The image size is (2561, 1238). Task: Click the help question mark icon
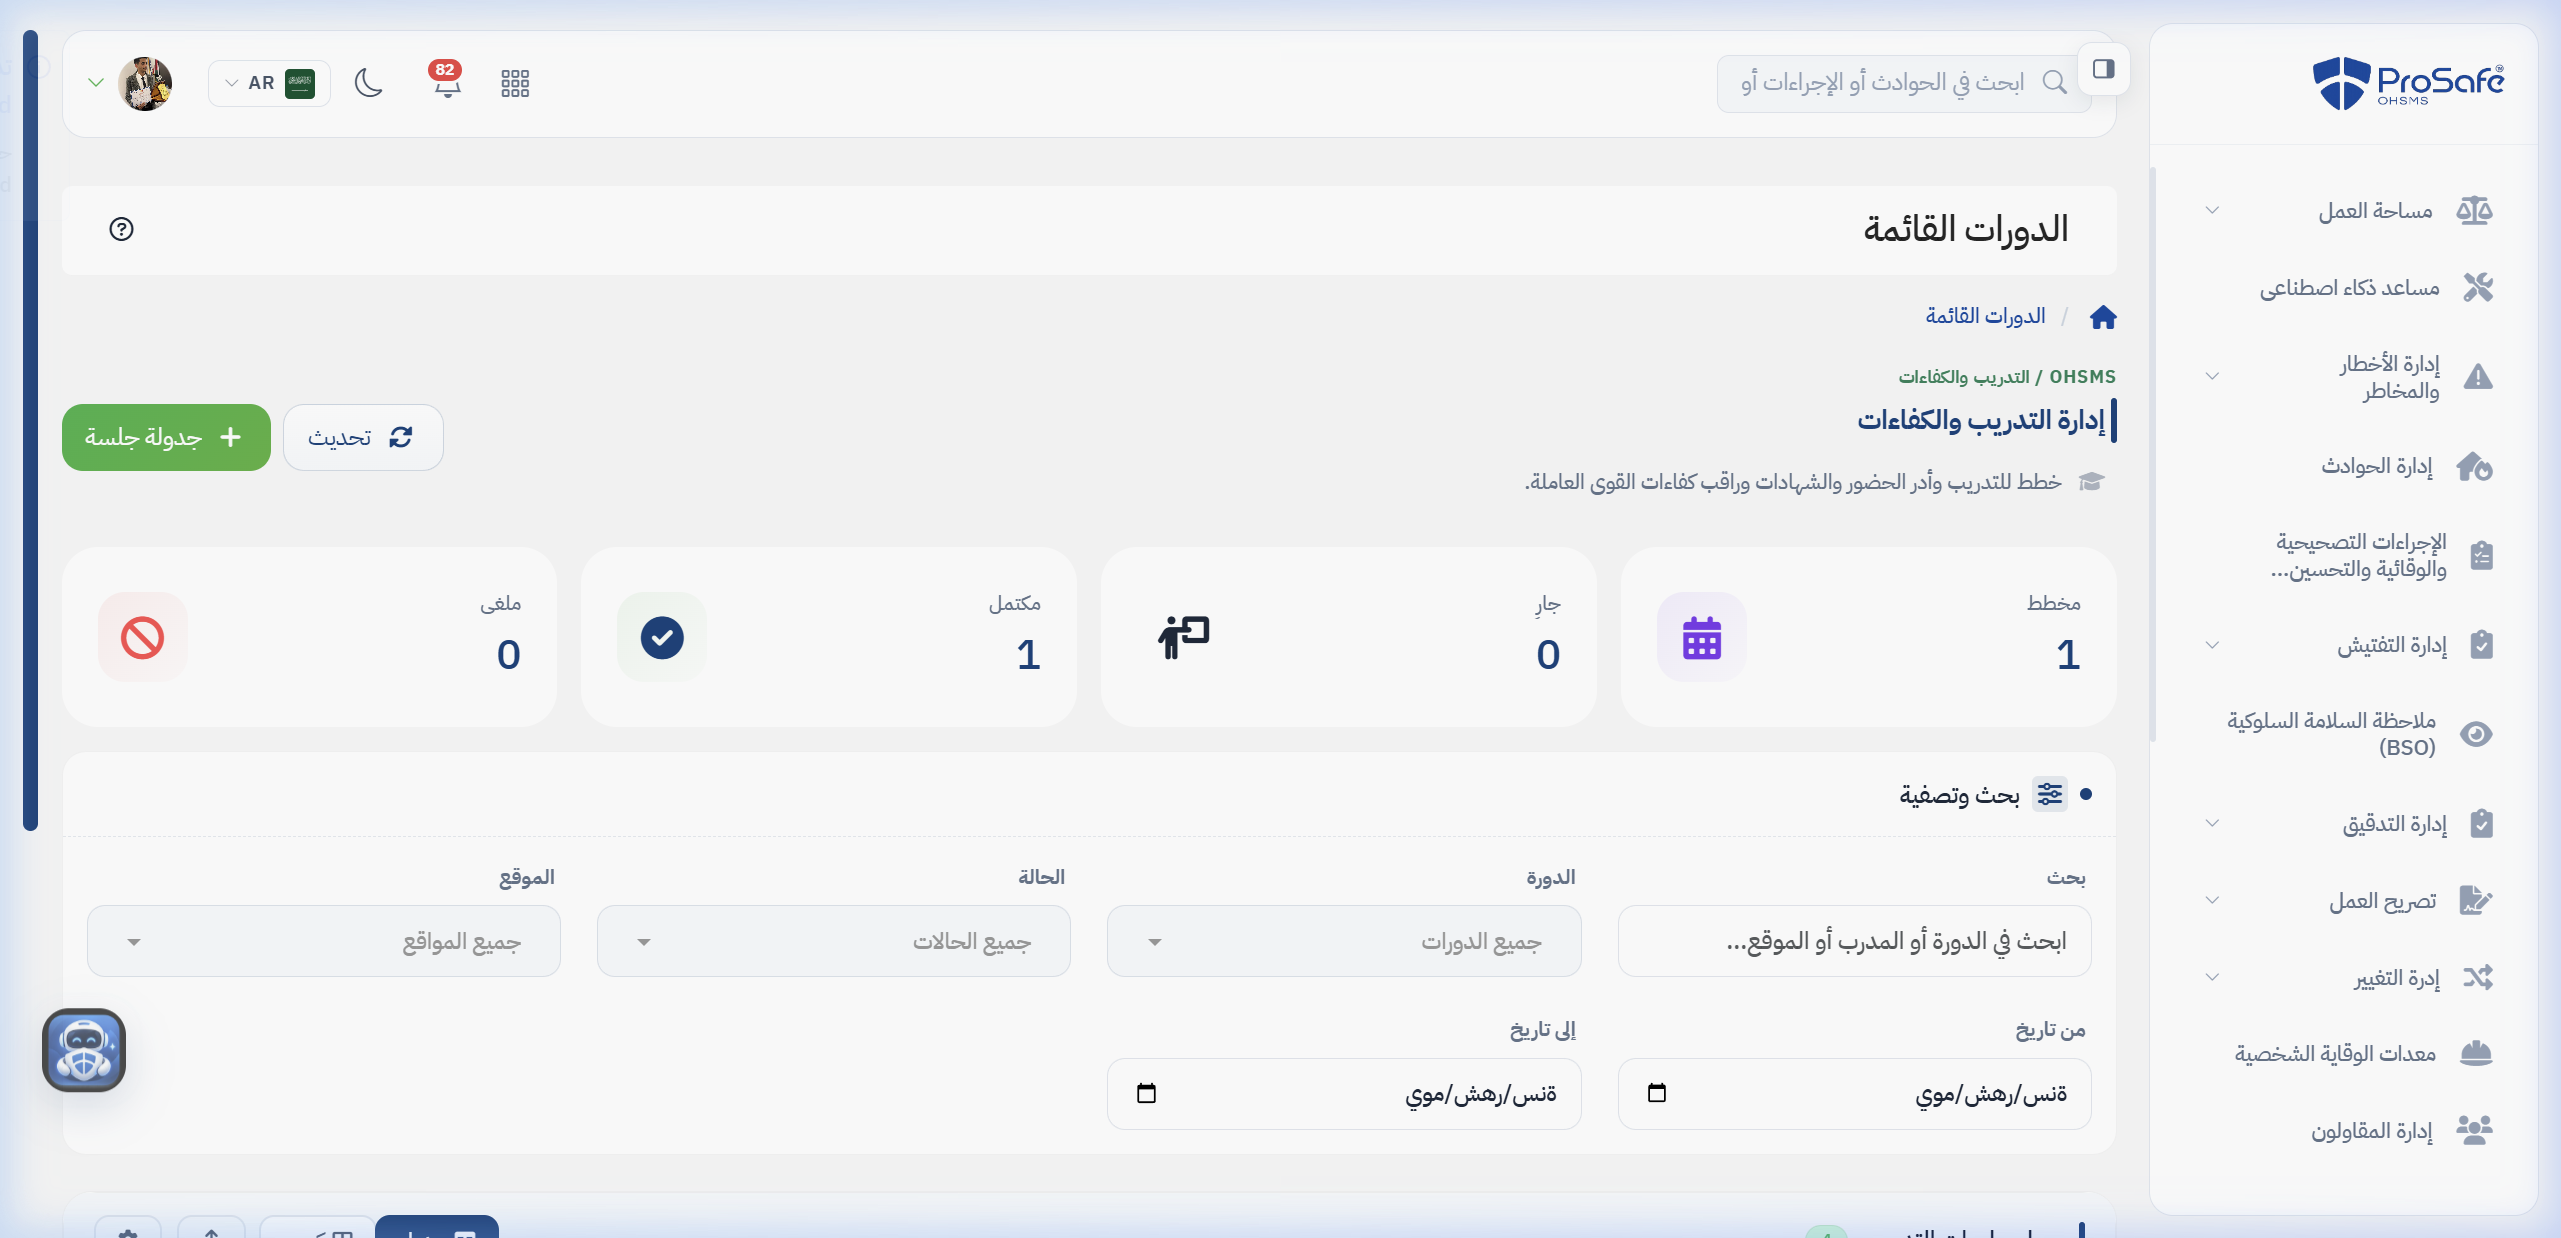point(121,229)
